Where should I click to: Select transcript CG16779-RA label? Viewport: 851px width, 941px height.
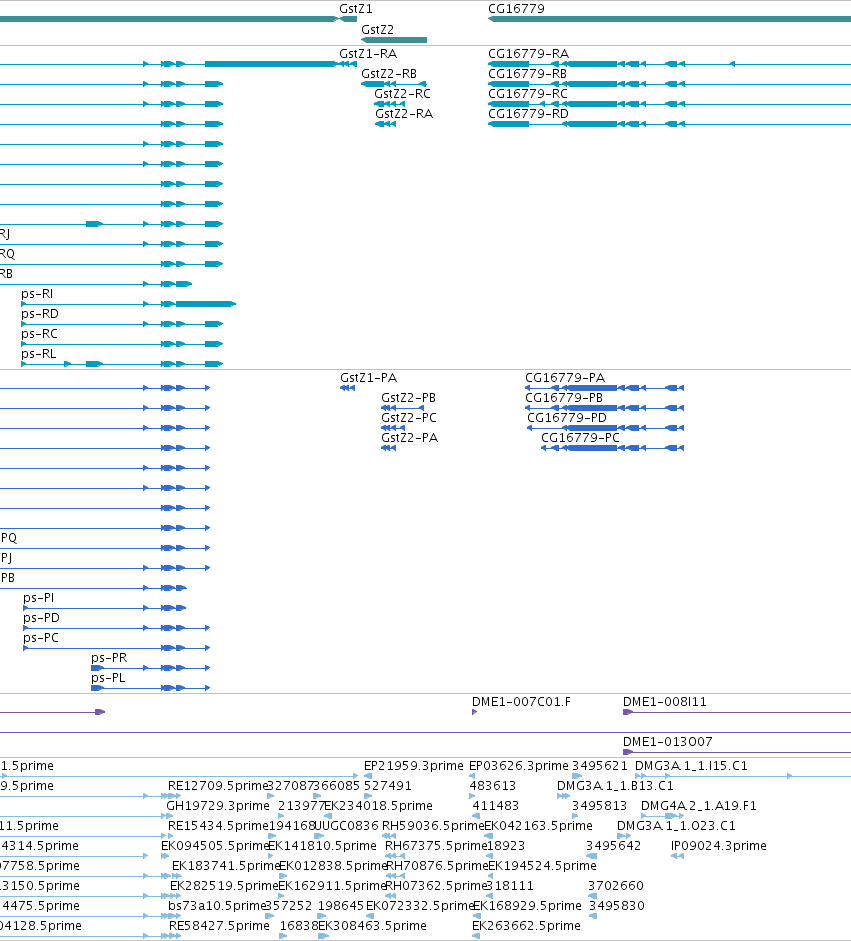[528, 53]
